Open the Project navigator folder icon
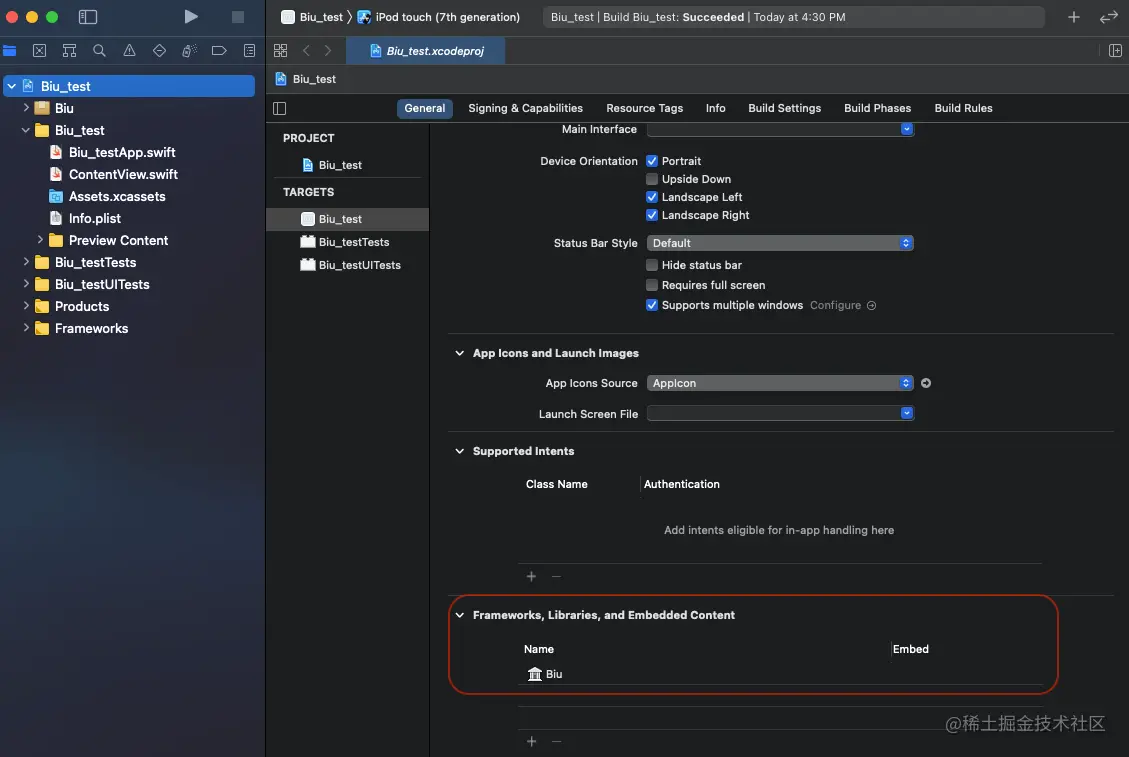Image resolution: width=1129 pixels, height=757 pixels. coord(9,50)
